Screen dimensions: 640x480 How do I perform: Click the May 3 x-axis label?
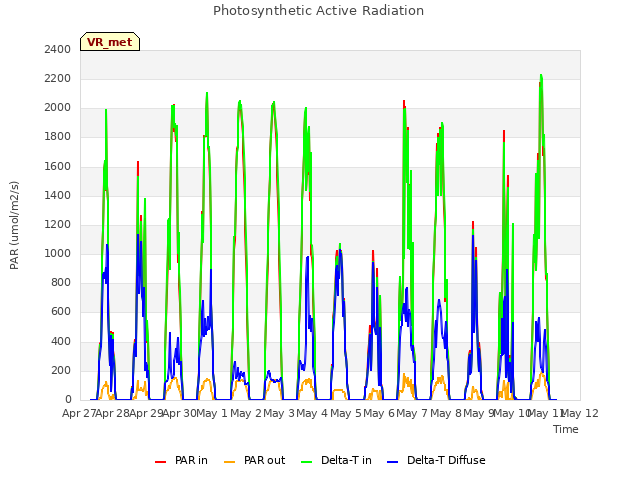tap(279, 414)
